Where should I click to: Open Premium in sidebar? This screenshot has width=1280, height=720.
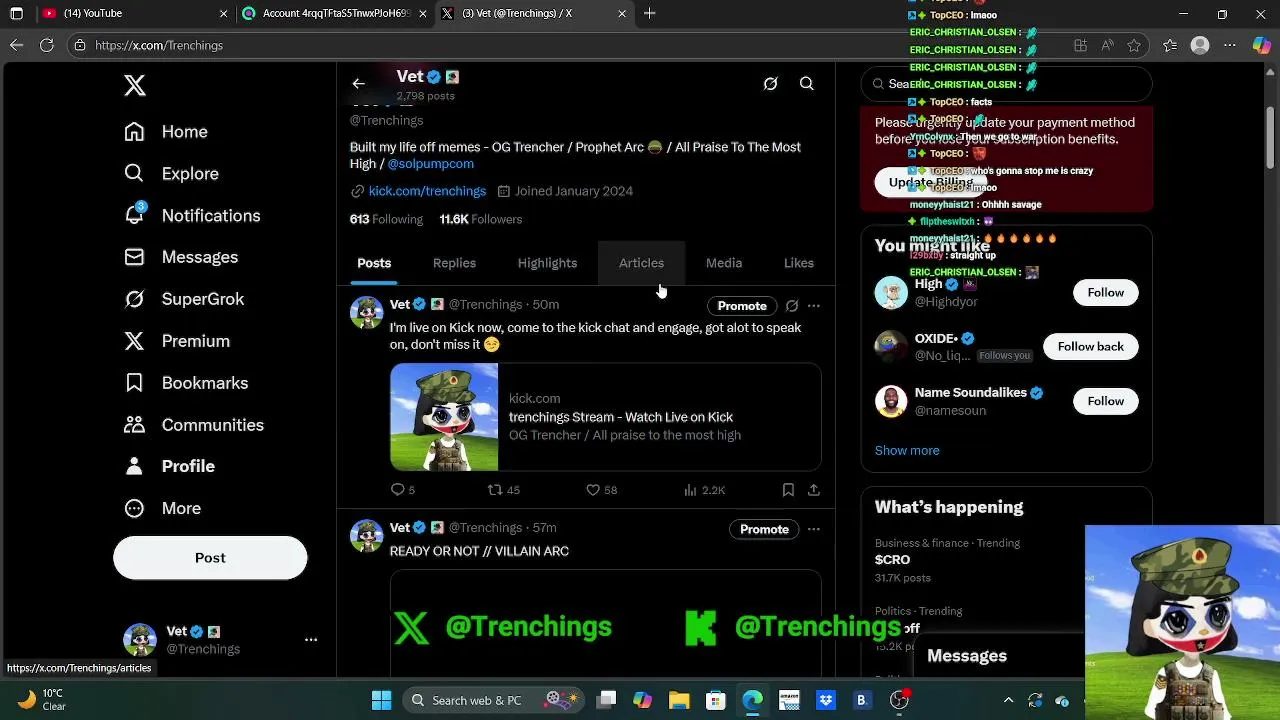(177, 341)
